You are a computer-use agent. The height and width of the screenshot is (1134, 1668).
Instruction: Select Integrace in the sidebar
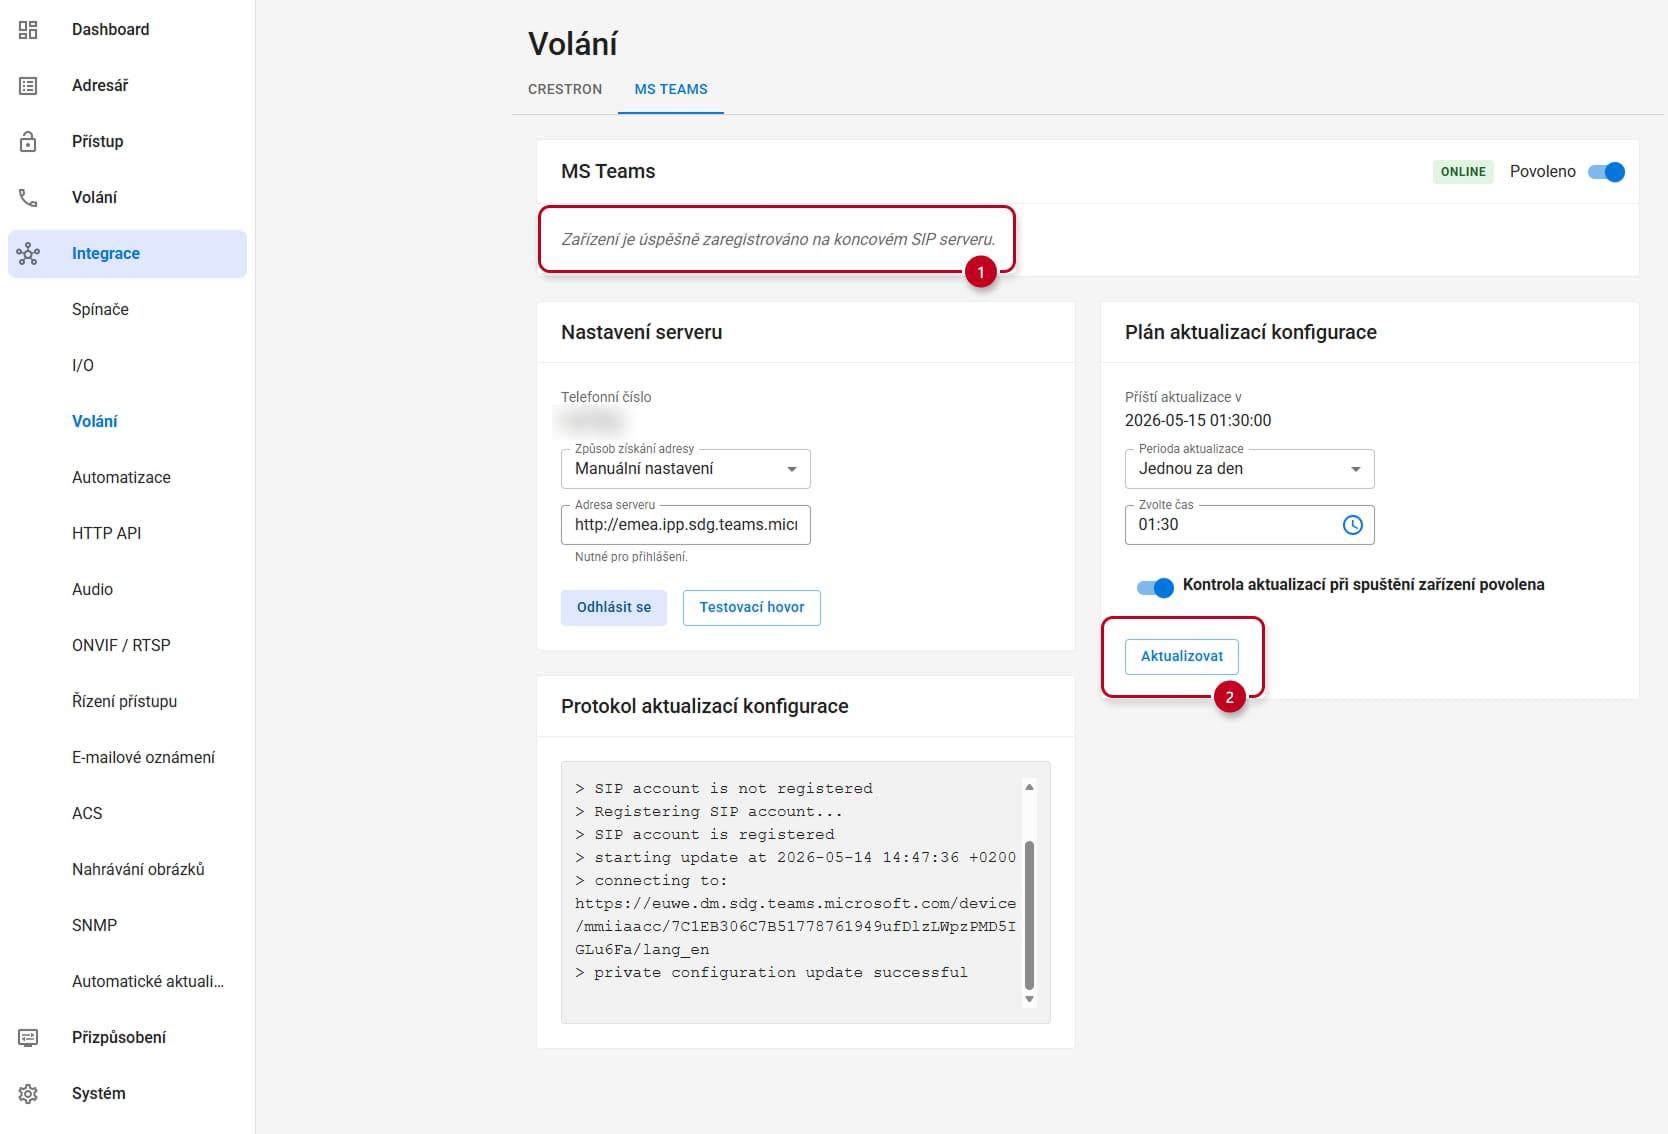(127, 254)
